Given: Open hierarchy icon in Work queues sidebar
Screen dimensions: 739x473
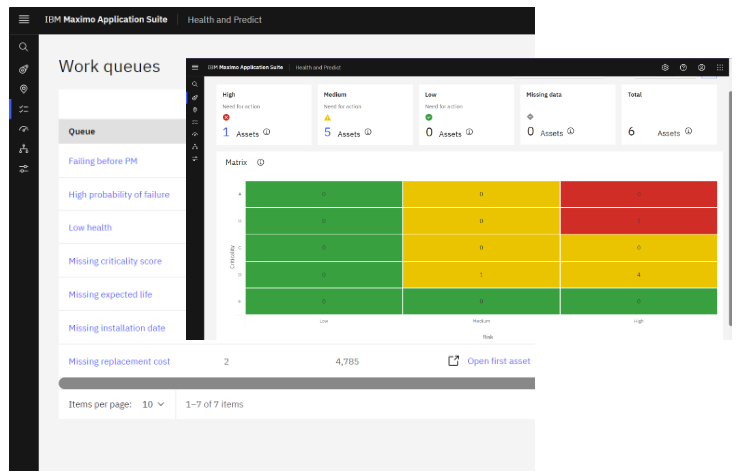Looking at the screenshot, I should (x=24, y=149).
